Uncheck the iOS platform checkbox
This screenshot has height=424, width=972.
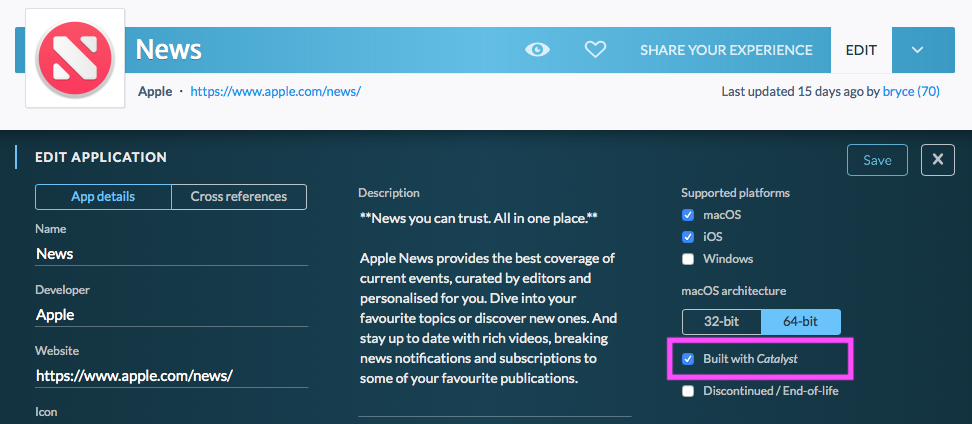point(687,237)
